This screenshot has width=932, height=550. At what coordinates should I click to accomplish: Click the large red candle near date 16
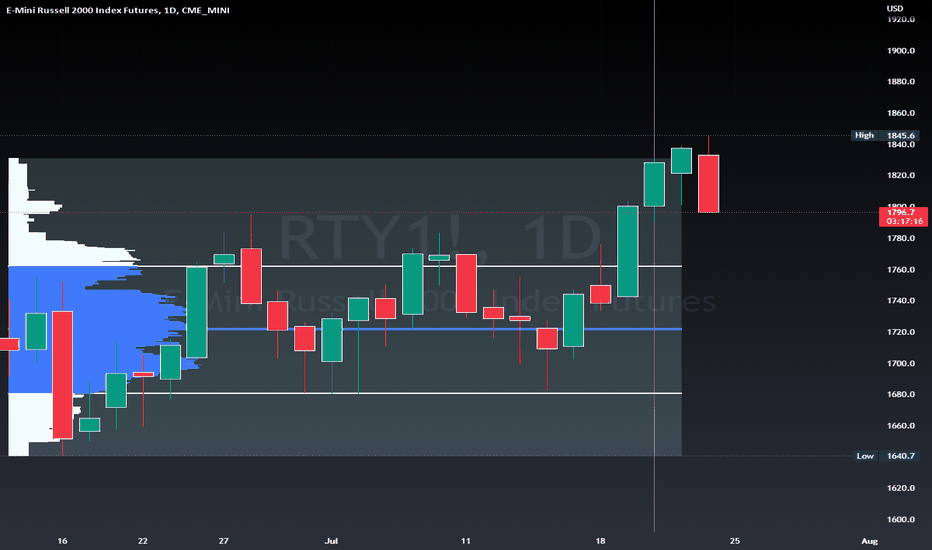coord(62,375)
